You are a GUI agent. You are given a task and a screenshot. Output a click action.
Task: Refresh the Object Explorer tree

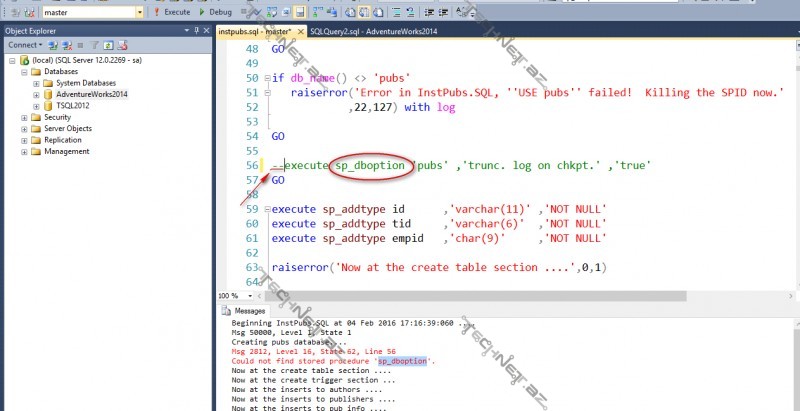[x=106, y=45]
